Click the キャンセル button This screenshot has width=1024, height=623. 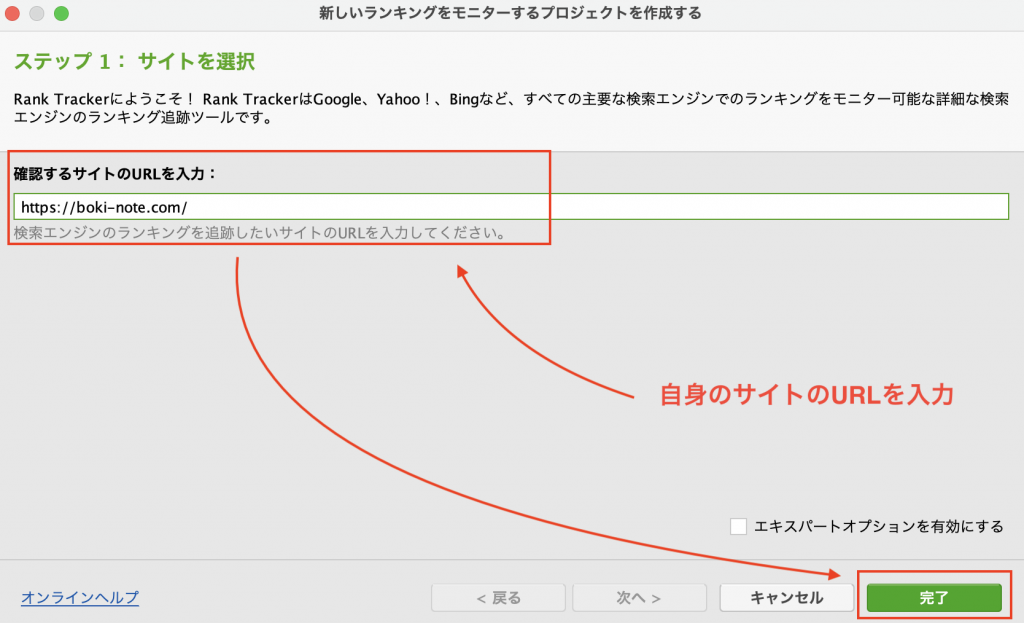pyautogui.click(x=786, y=598)
